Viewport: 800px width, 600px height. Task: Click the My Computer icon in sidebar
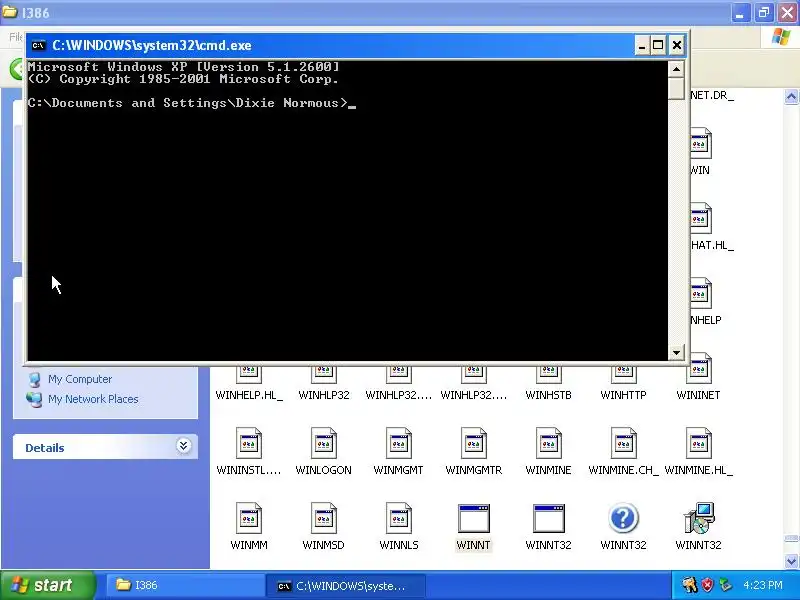click(35, 379)
